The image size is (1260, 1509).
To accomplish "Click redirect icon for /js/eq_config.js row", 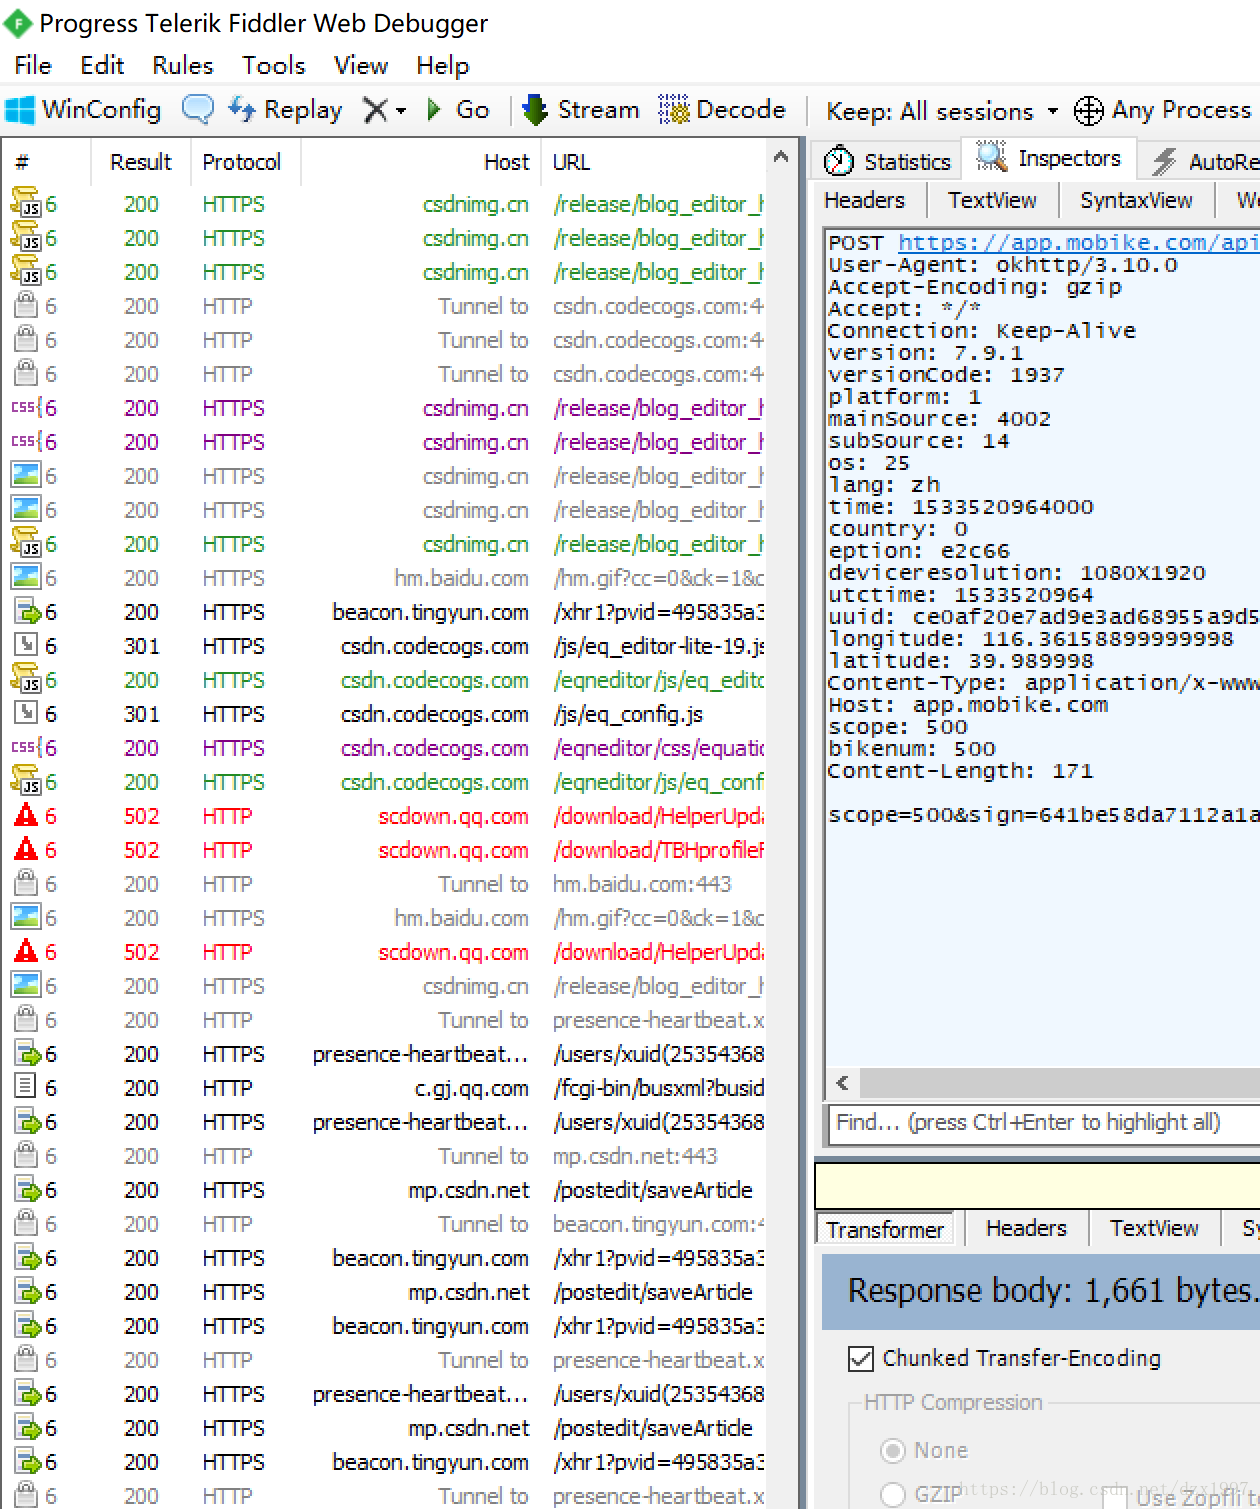I will [26, 714].
